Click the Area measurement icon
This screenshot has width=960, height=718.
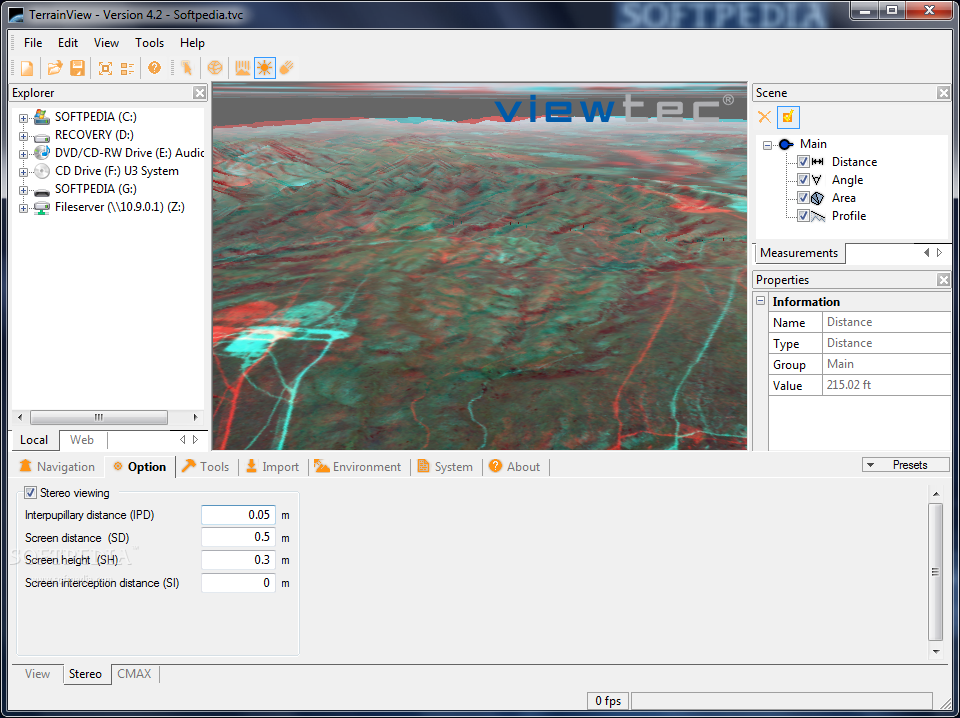[818, 198]
